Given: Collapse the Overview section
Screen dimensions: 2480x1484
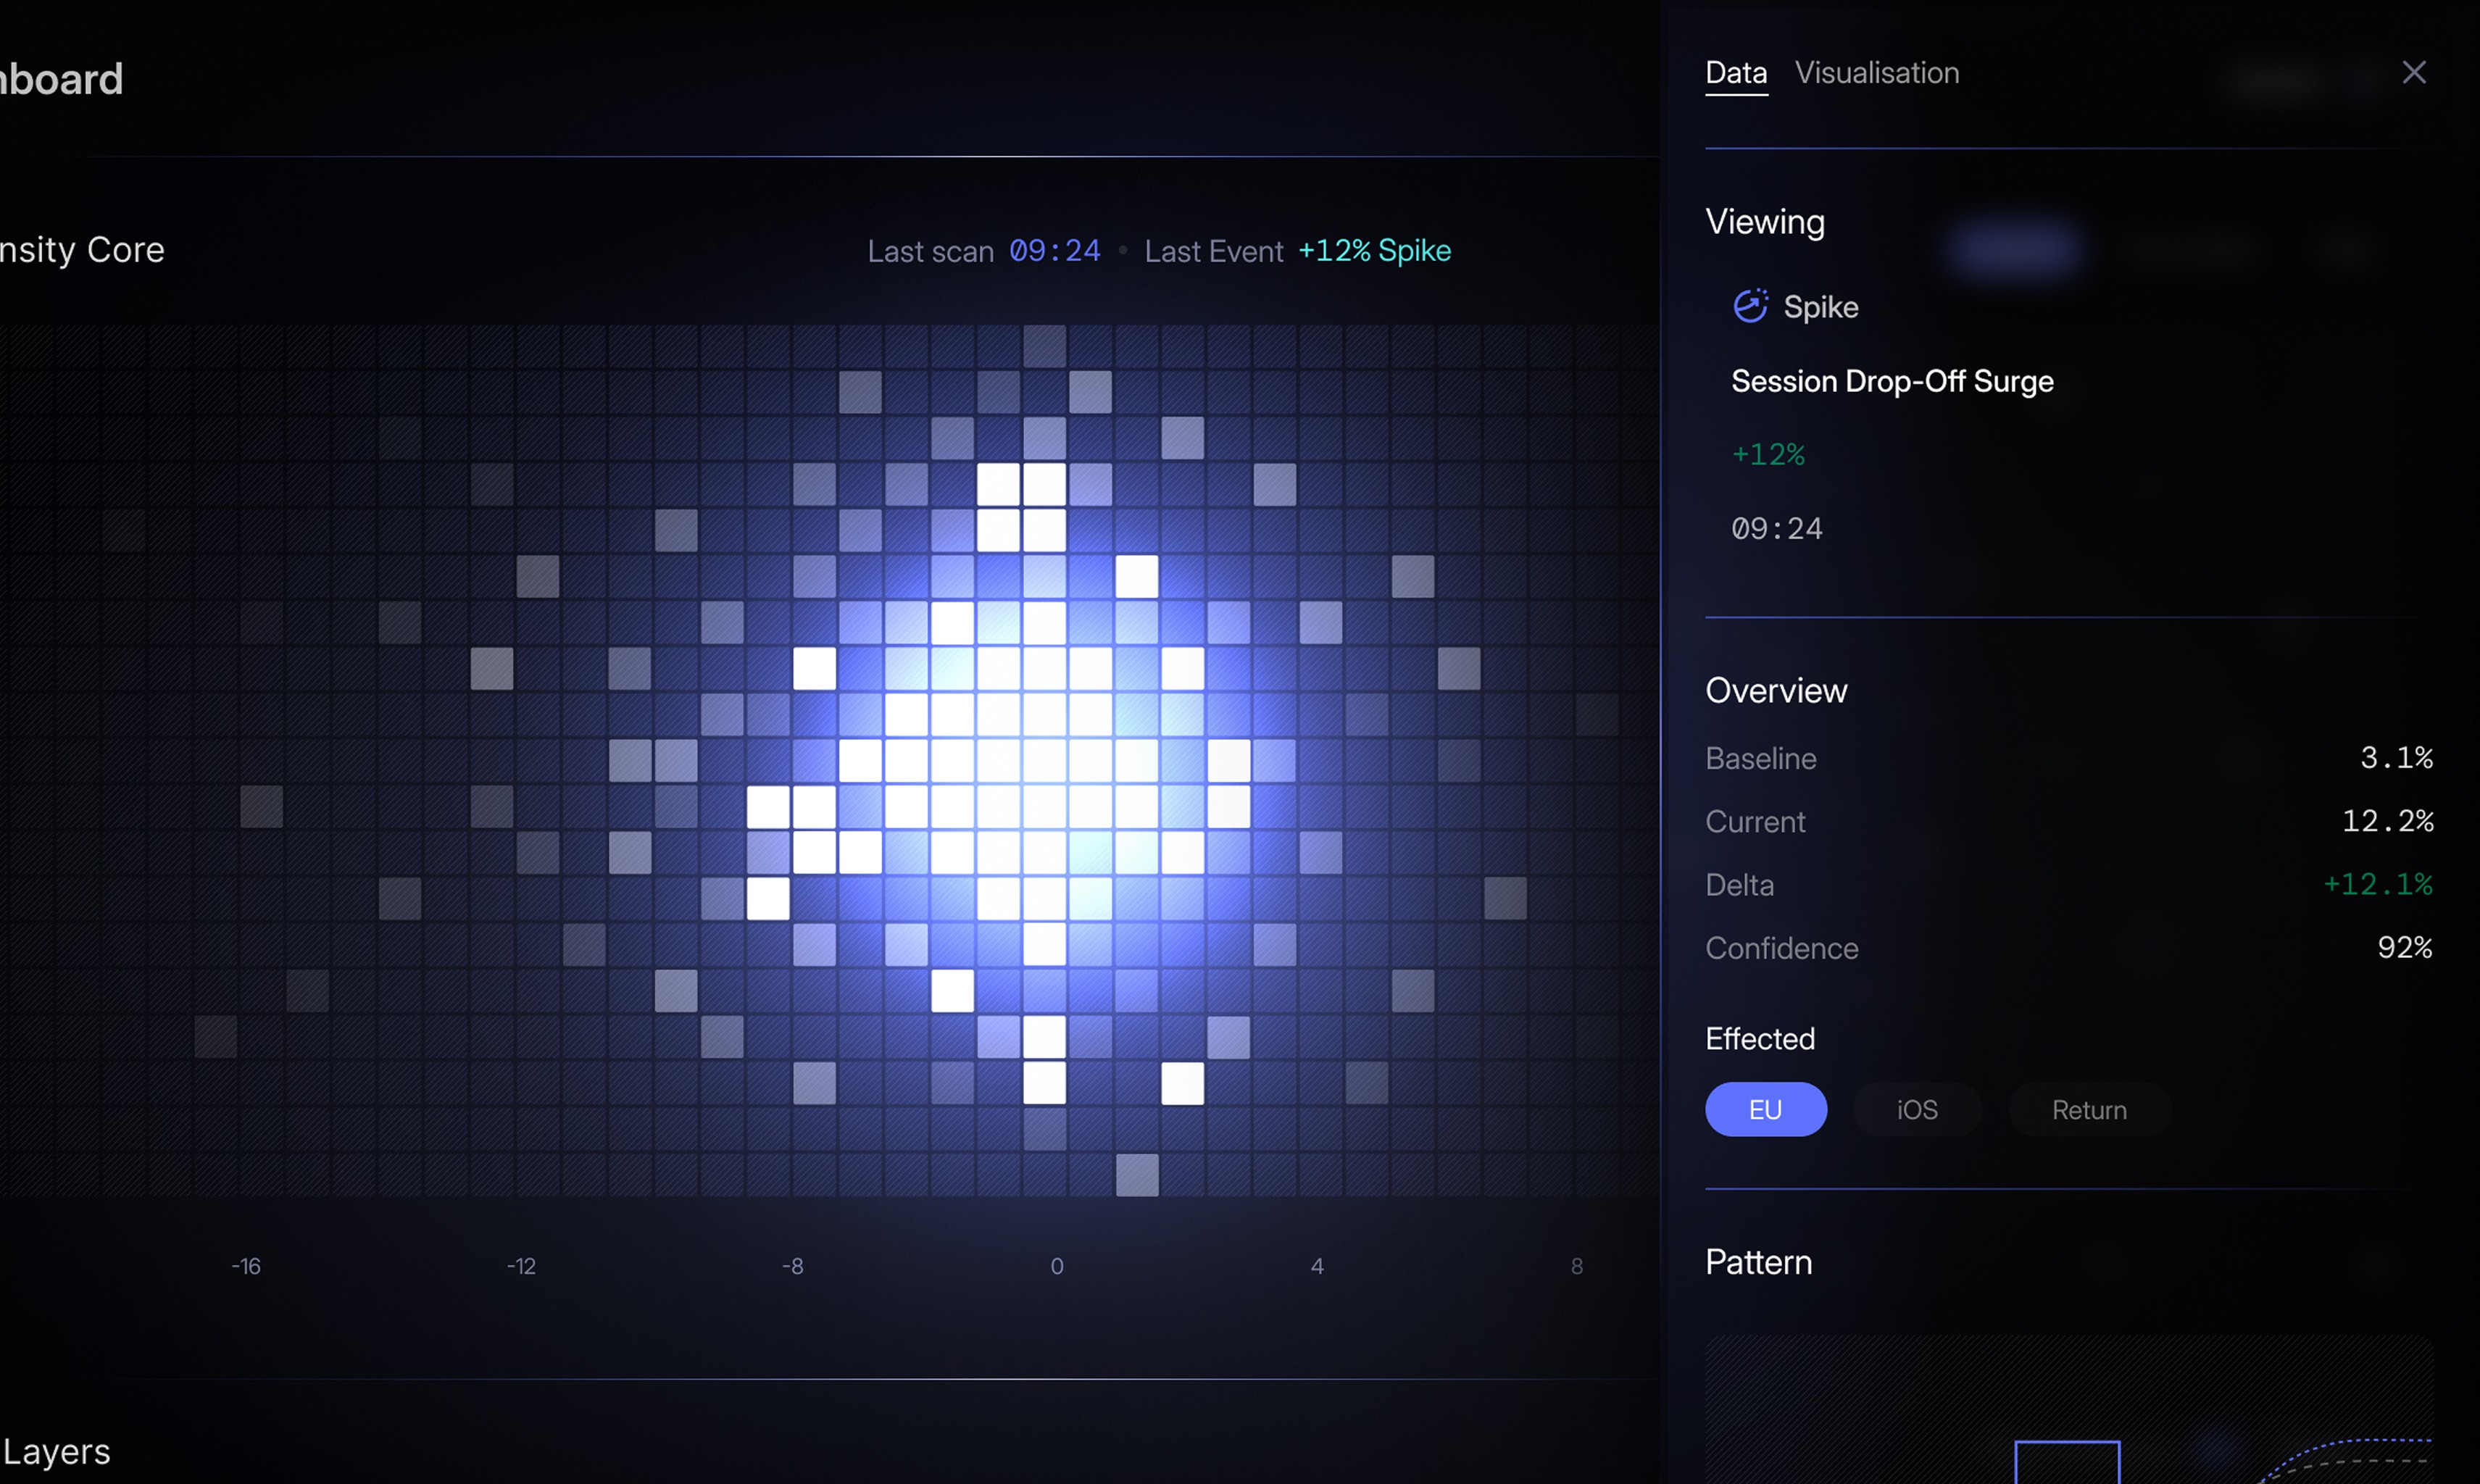Looking at the screenshot, I should (x=1776, y=690).
